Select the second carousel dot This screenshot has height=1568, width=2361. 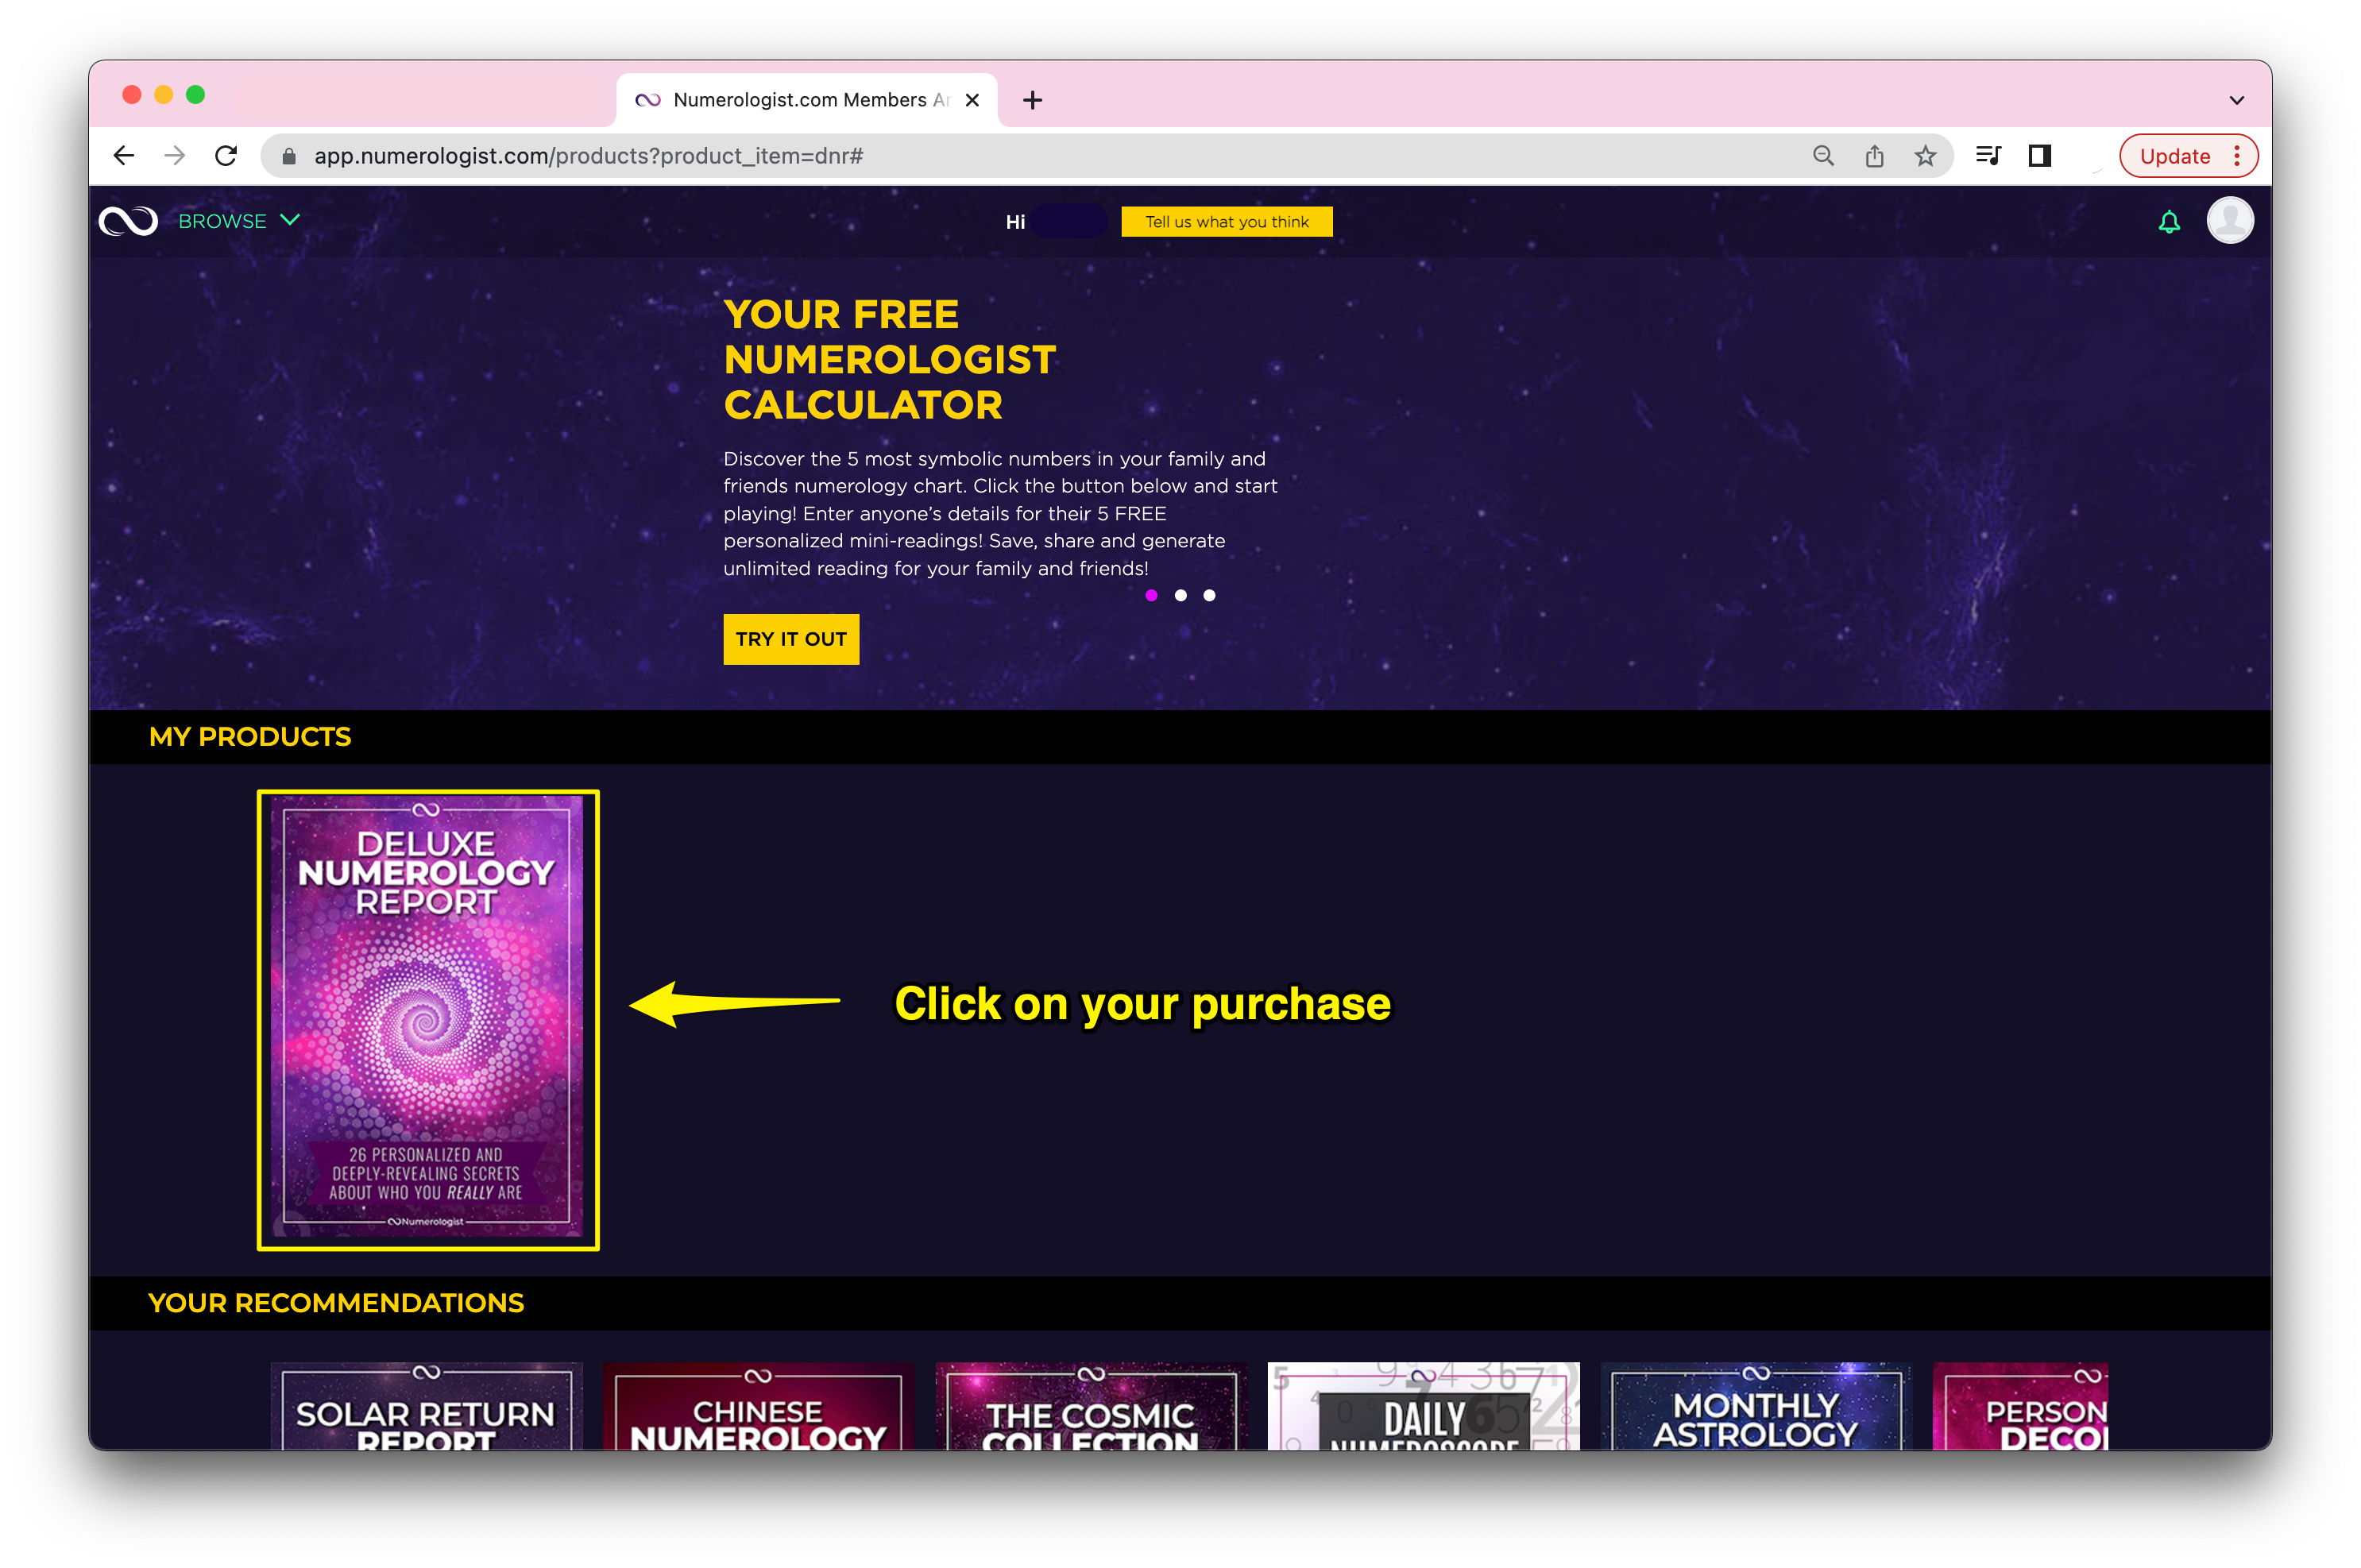click(x=1180, y=596)
